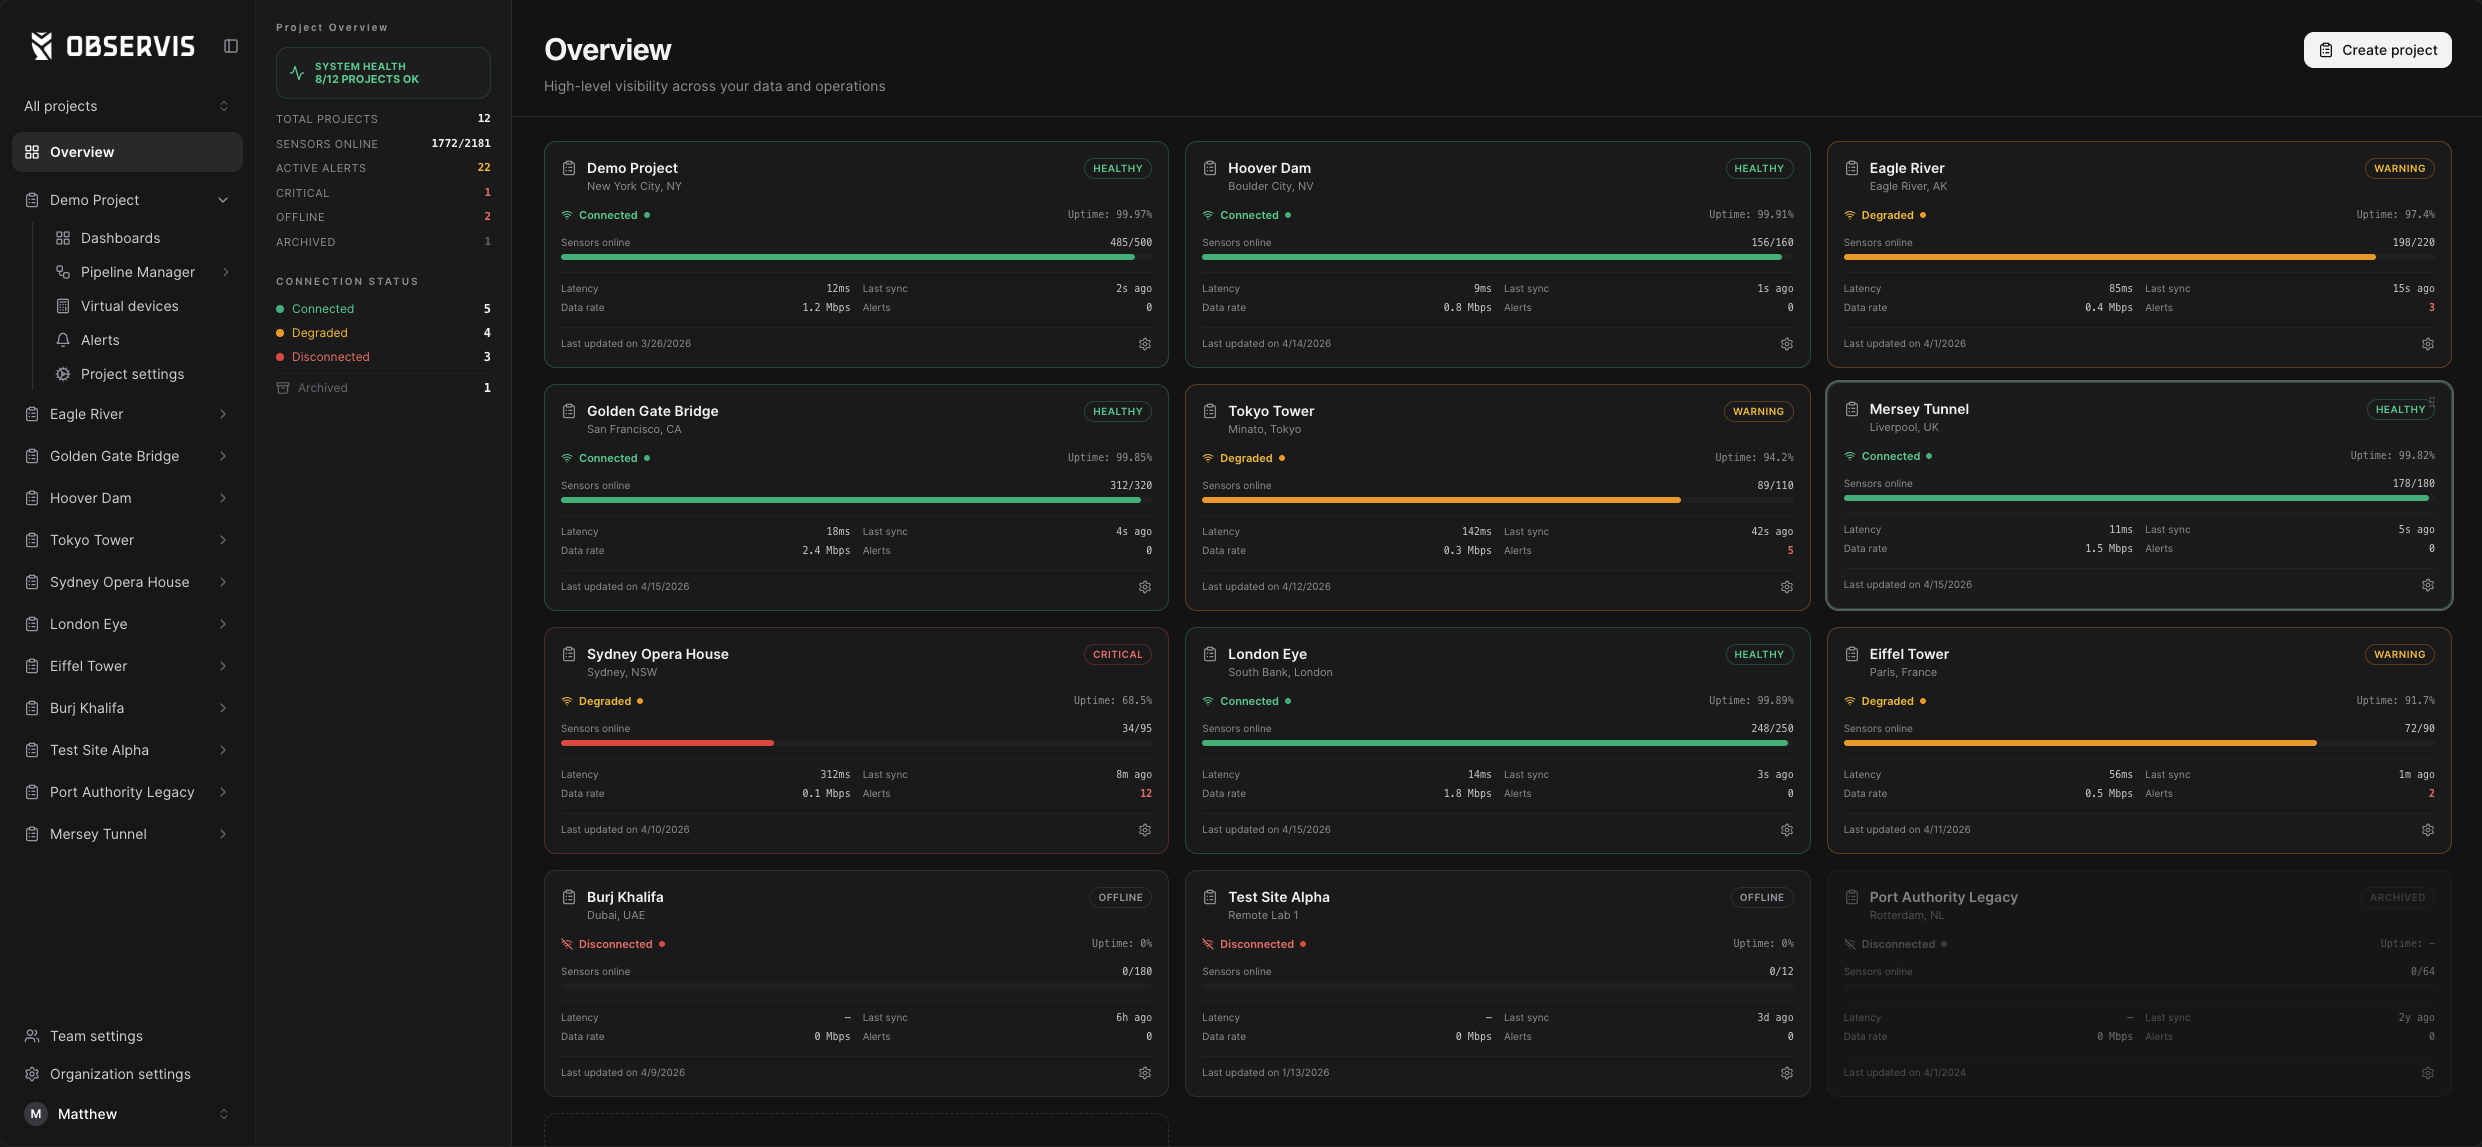Open settings gear on Port Authority Legacy card
This screenshot has width=2482, height=1147.
[2428, 1073]
